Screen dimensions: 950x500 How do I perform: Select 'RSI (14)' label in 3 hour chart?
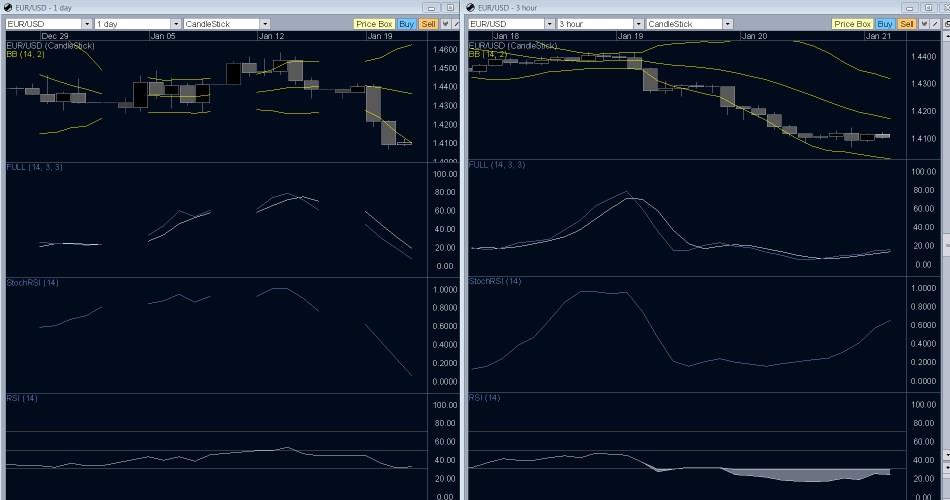coord(484,397)
